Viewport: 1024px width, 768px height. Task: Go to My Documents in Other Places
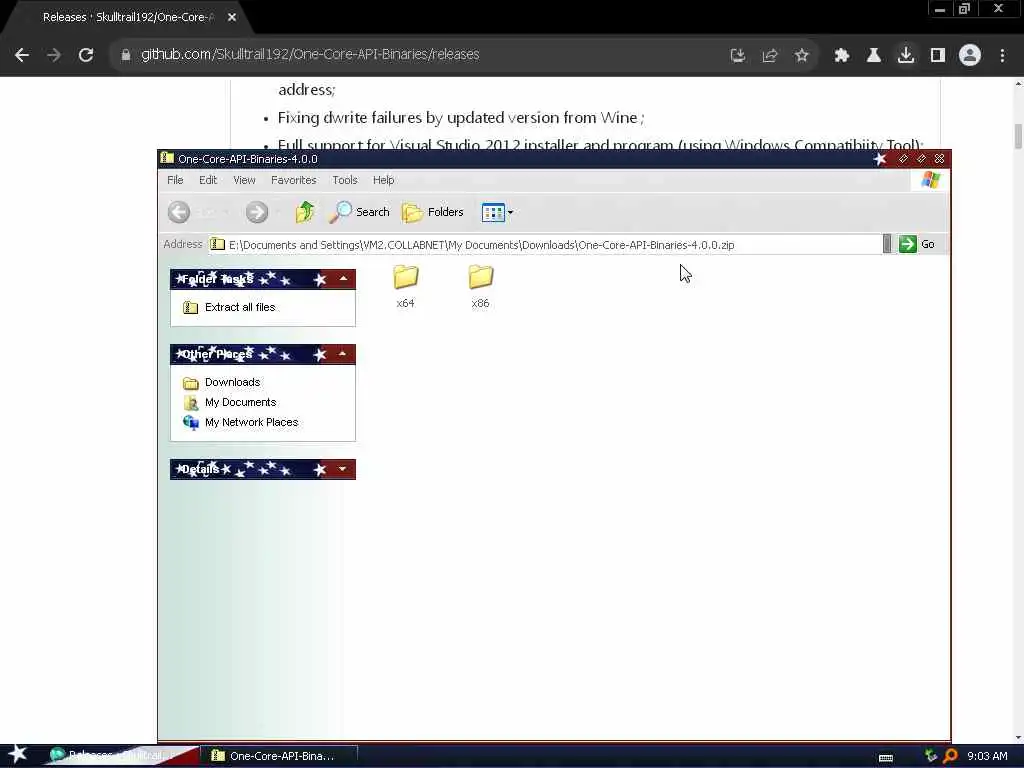(240, 402)
